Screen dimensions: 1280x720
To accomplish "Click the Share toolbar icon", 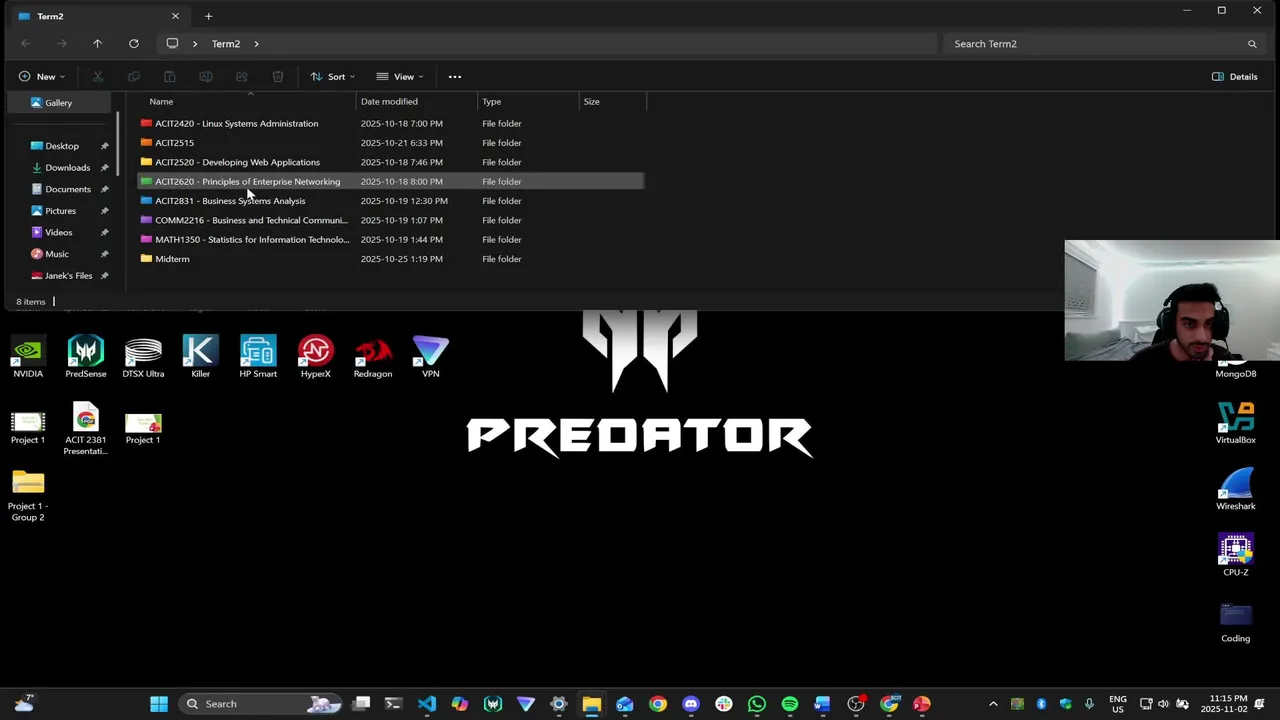I will tap(242, 77).
